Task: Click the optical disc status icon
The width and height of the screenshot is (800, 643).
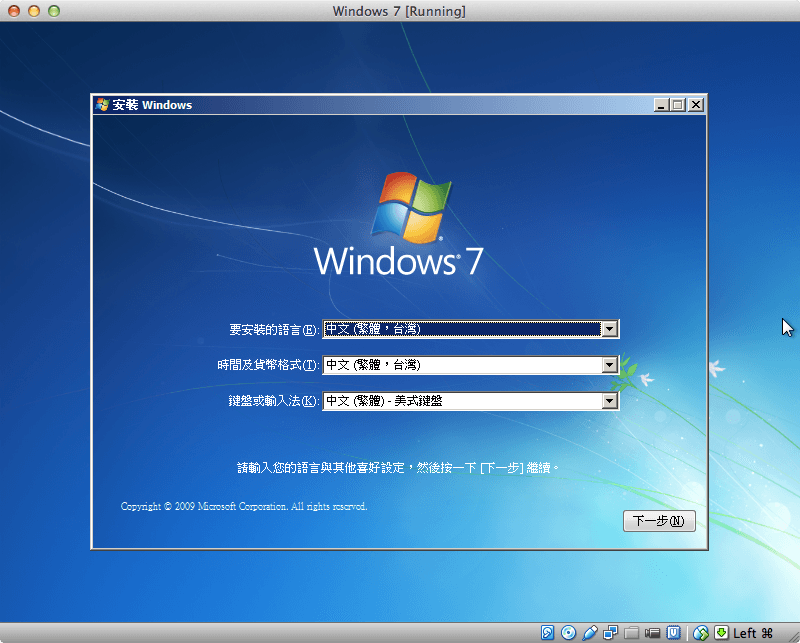Action: click(x=568, y=632)
